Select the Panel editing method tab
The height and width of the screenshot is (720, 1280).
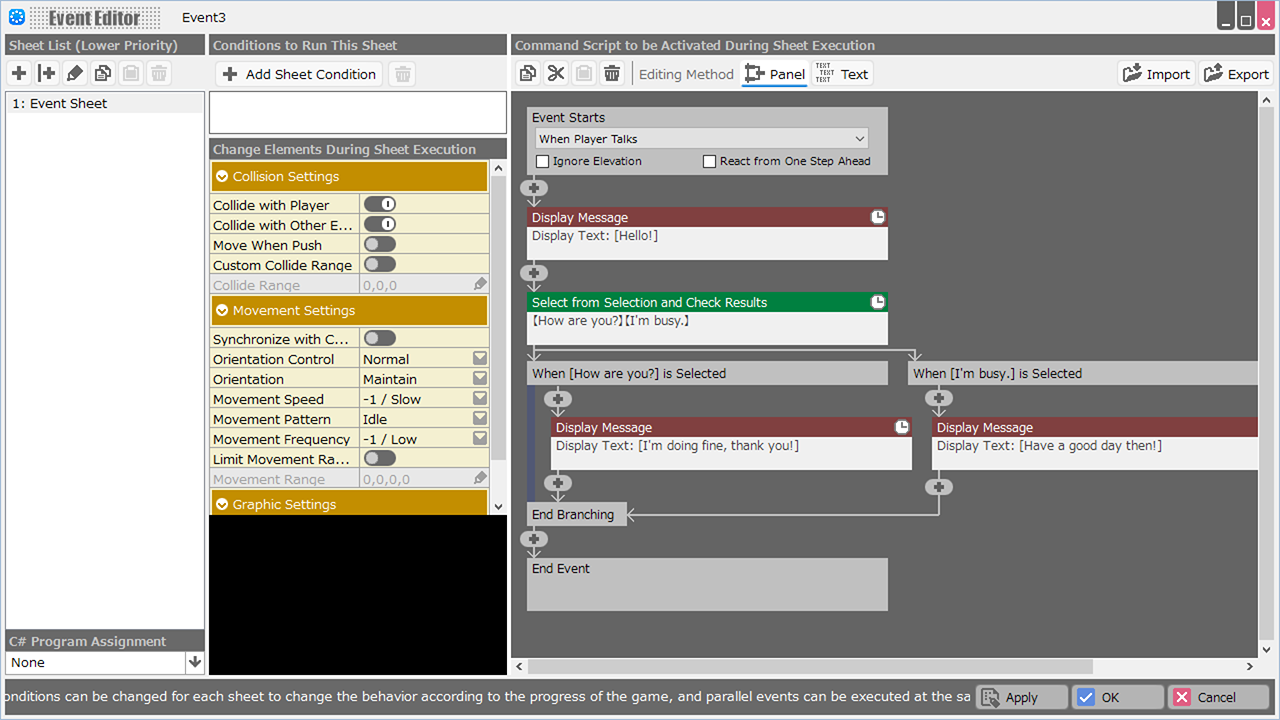(x=775, y=74)
